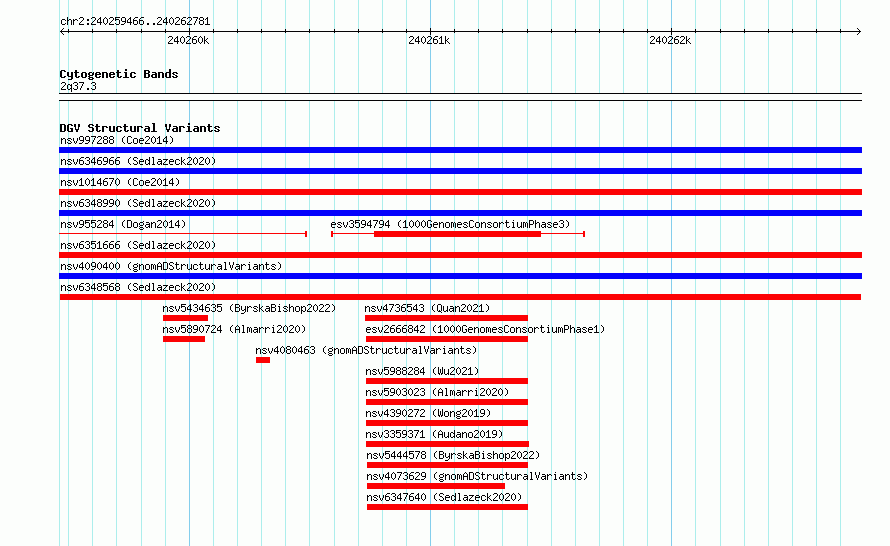This screenshot has height=546, width=890.
Task: Select the red bar under nsv4736543
Action: pos(446,318)
